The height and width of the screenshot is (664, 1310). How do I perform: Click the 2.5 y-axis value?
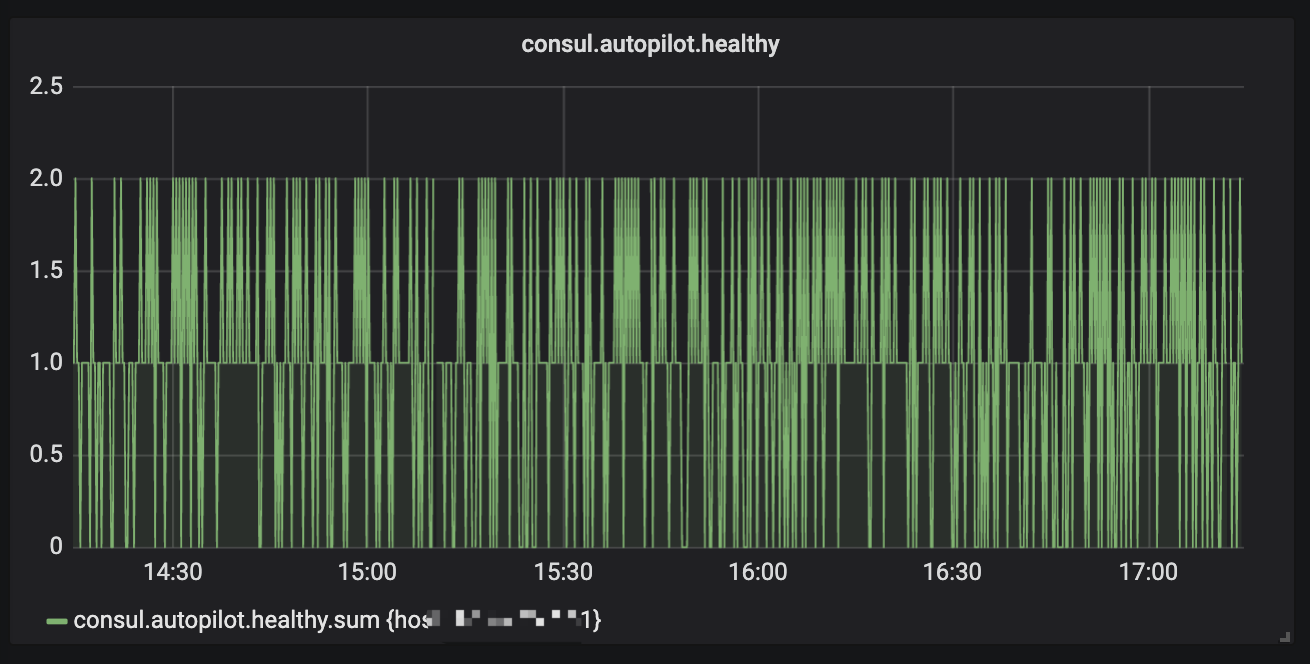coord(47,87)
